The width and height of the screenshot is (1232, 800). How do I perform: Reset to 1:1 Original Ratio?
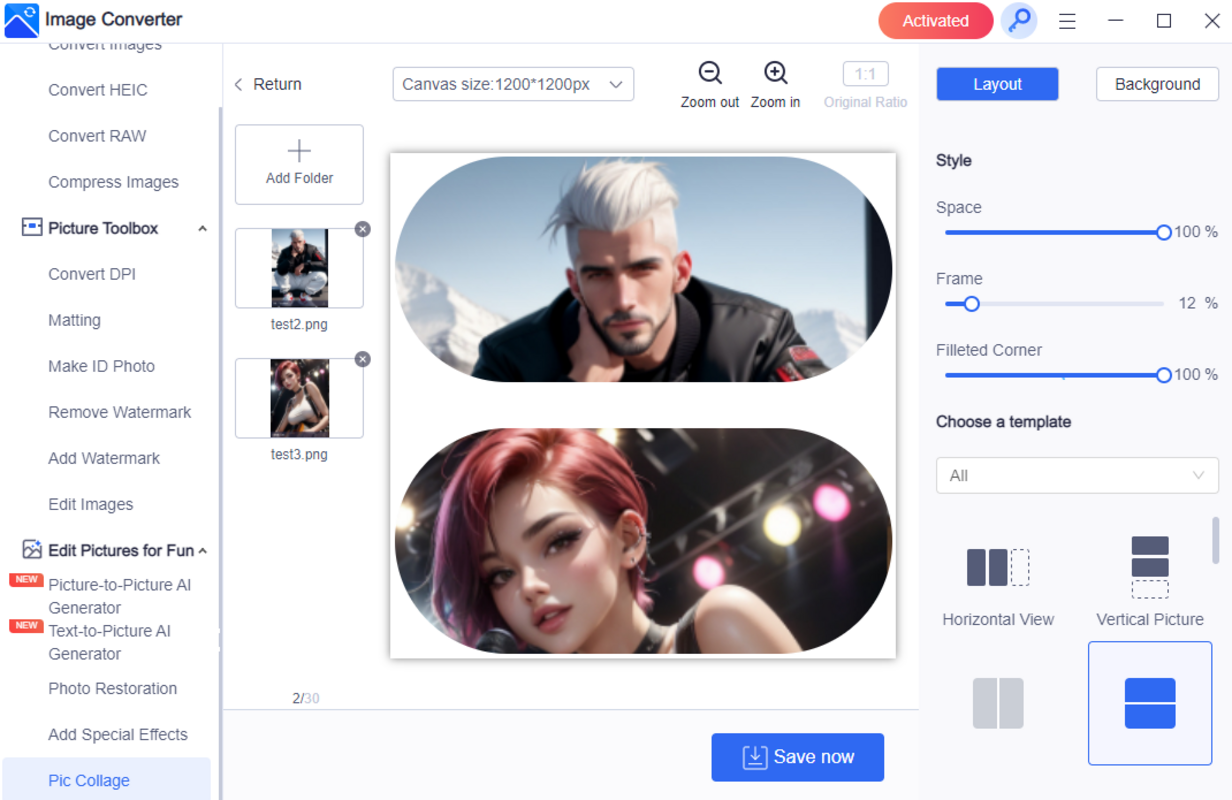coord(866,74)
